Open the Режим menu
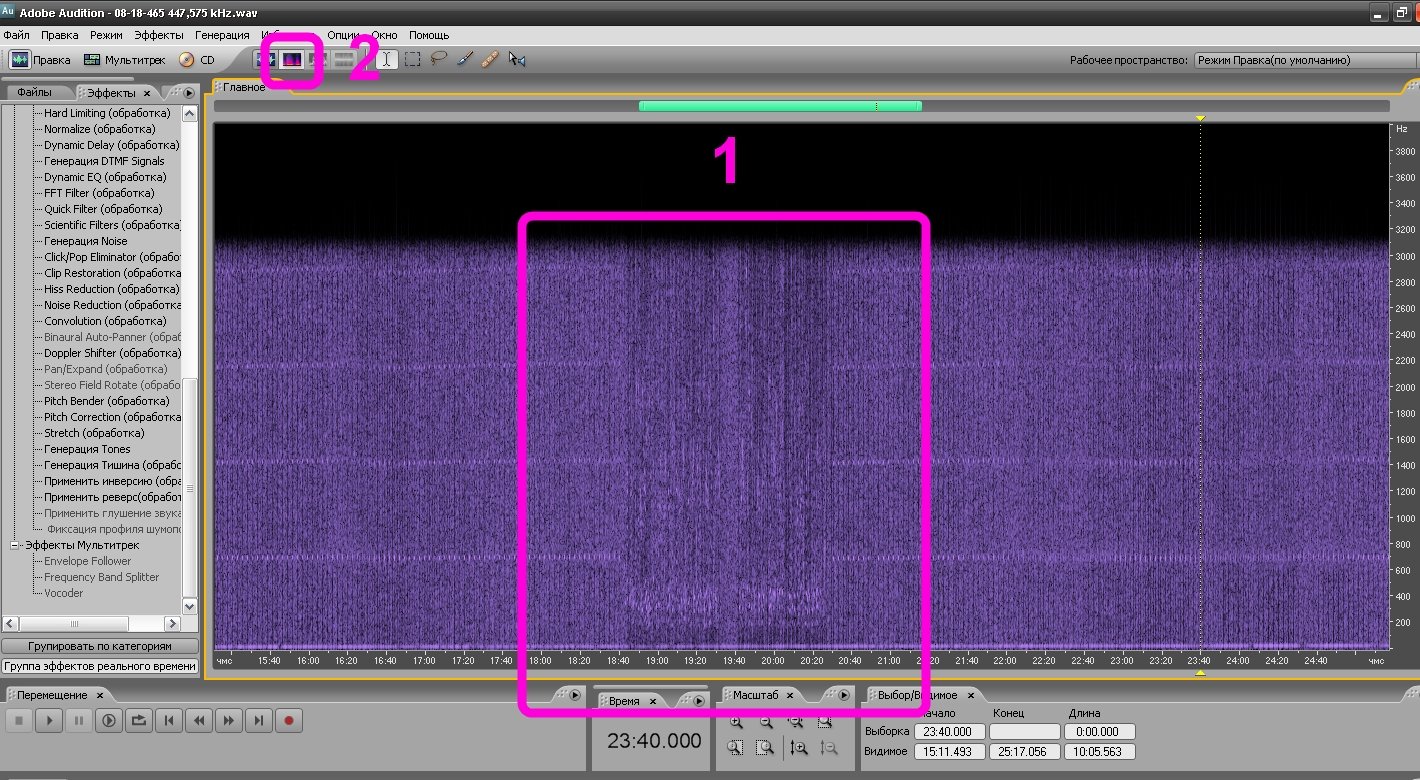This screenshot has height=780, width=1420. pos(106,35)
